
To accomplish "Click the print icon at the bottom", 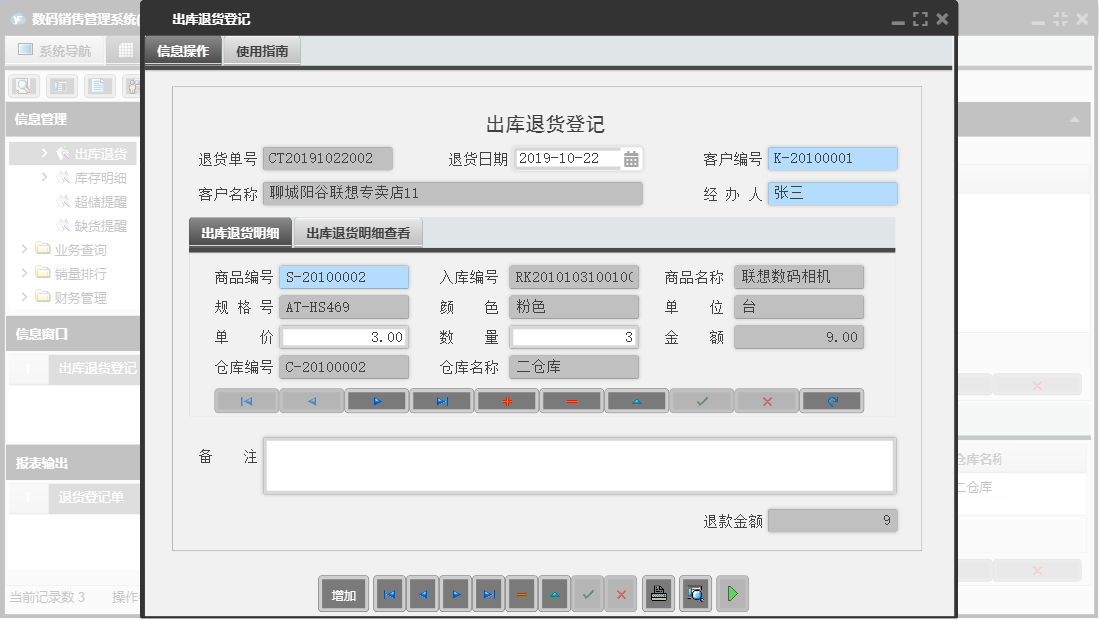I will tap(658, 593).
